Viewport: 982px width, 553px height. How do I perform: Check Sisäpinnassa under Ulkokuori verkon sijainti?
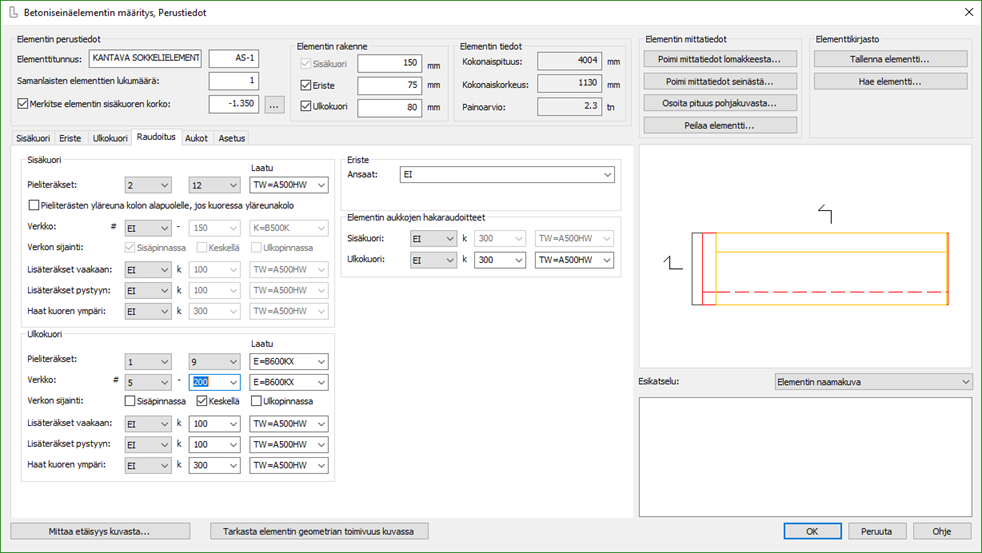click(x=131, y=401)
